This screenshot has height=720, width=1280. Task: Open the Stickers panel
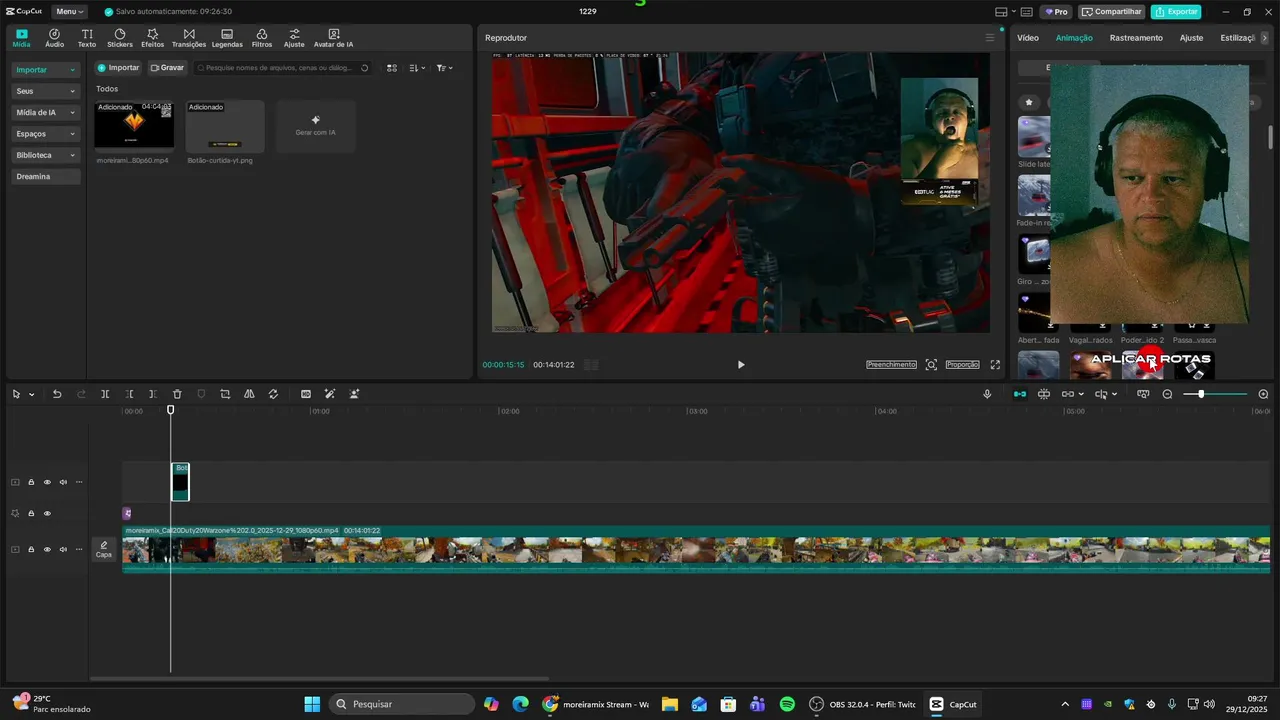[120, 38]
